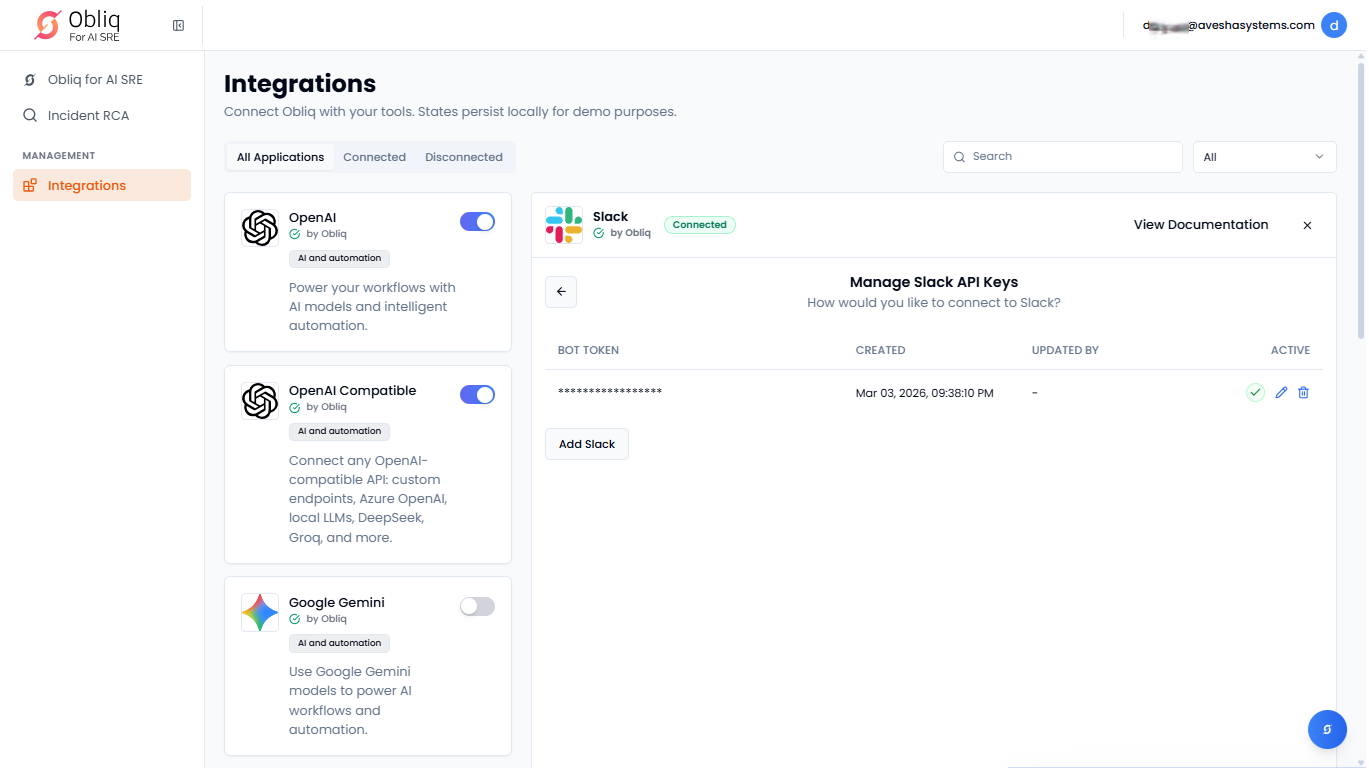Disable the OpenAI integration toggle
This screenshot has width=1369, height=768.
477,222
